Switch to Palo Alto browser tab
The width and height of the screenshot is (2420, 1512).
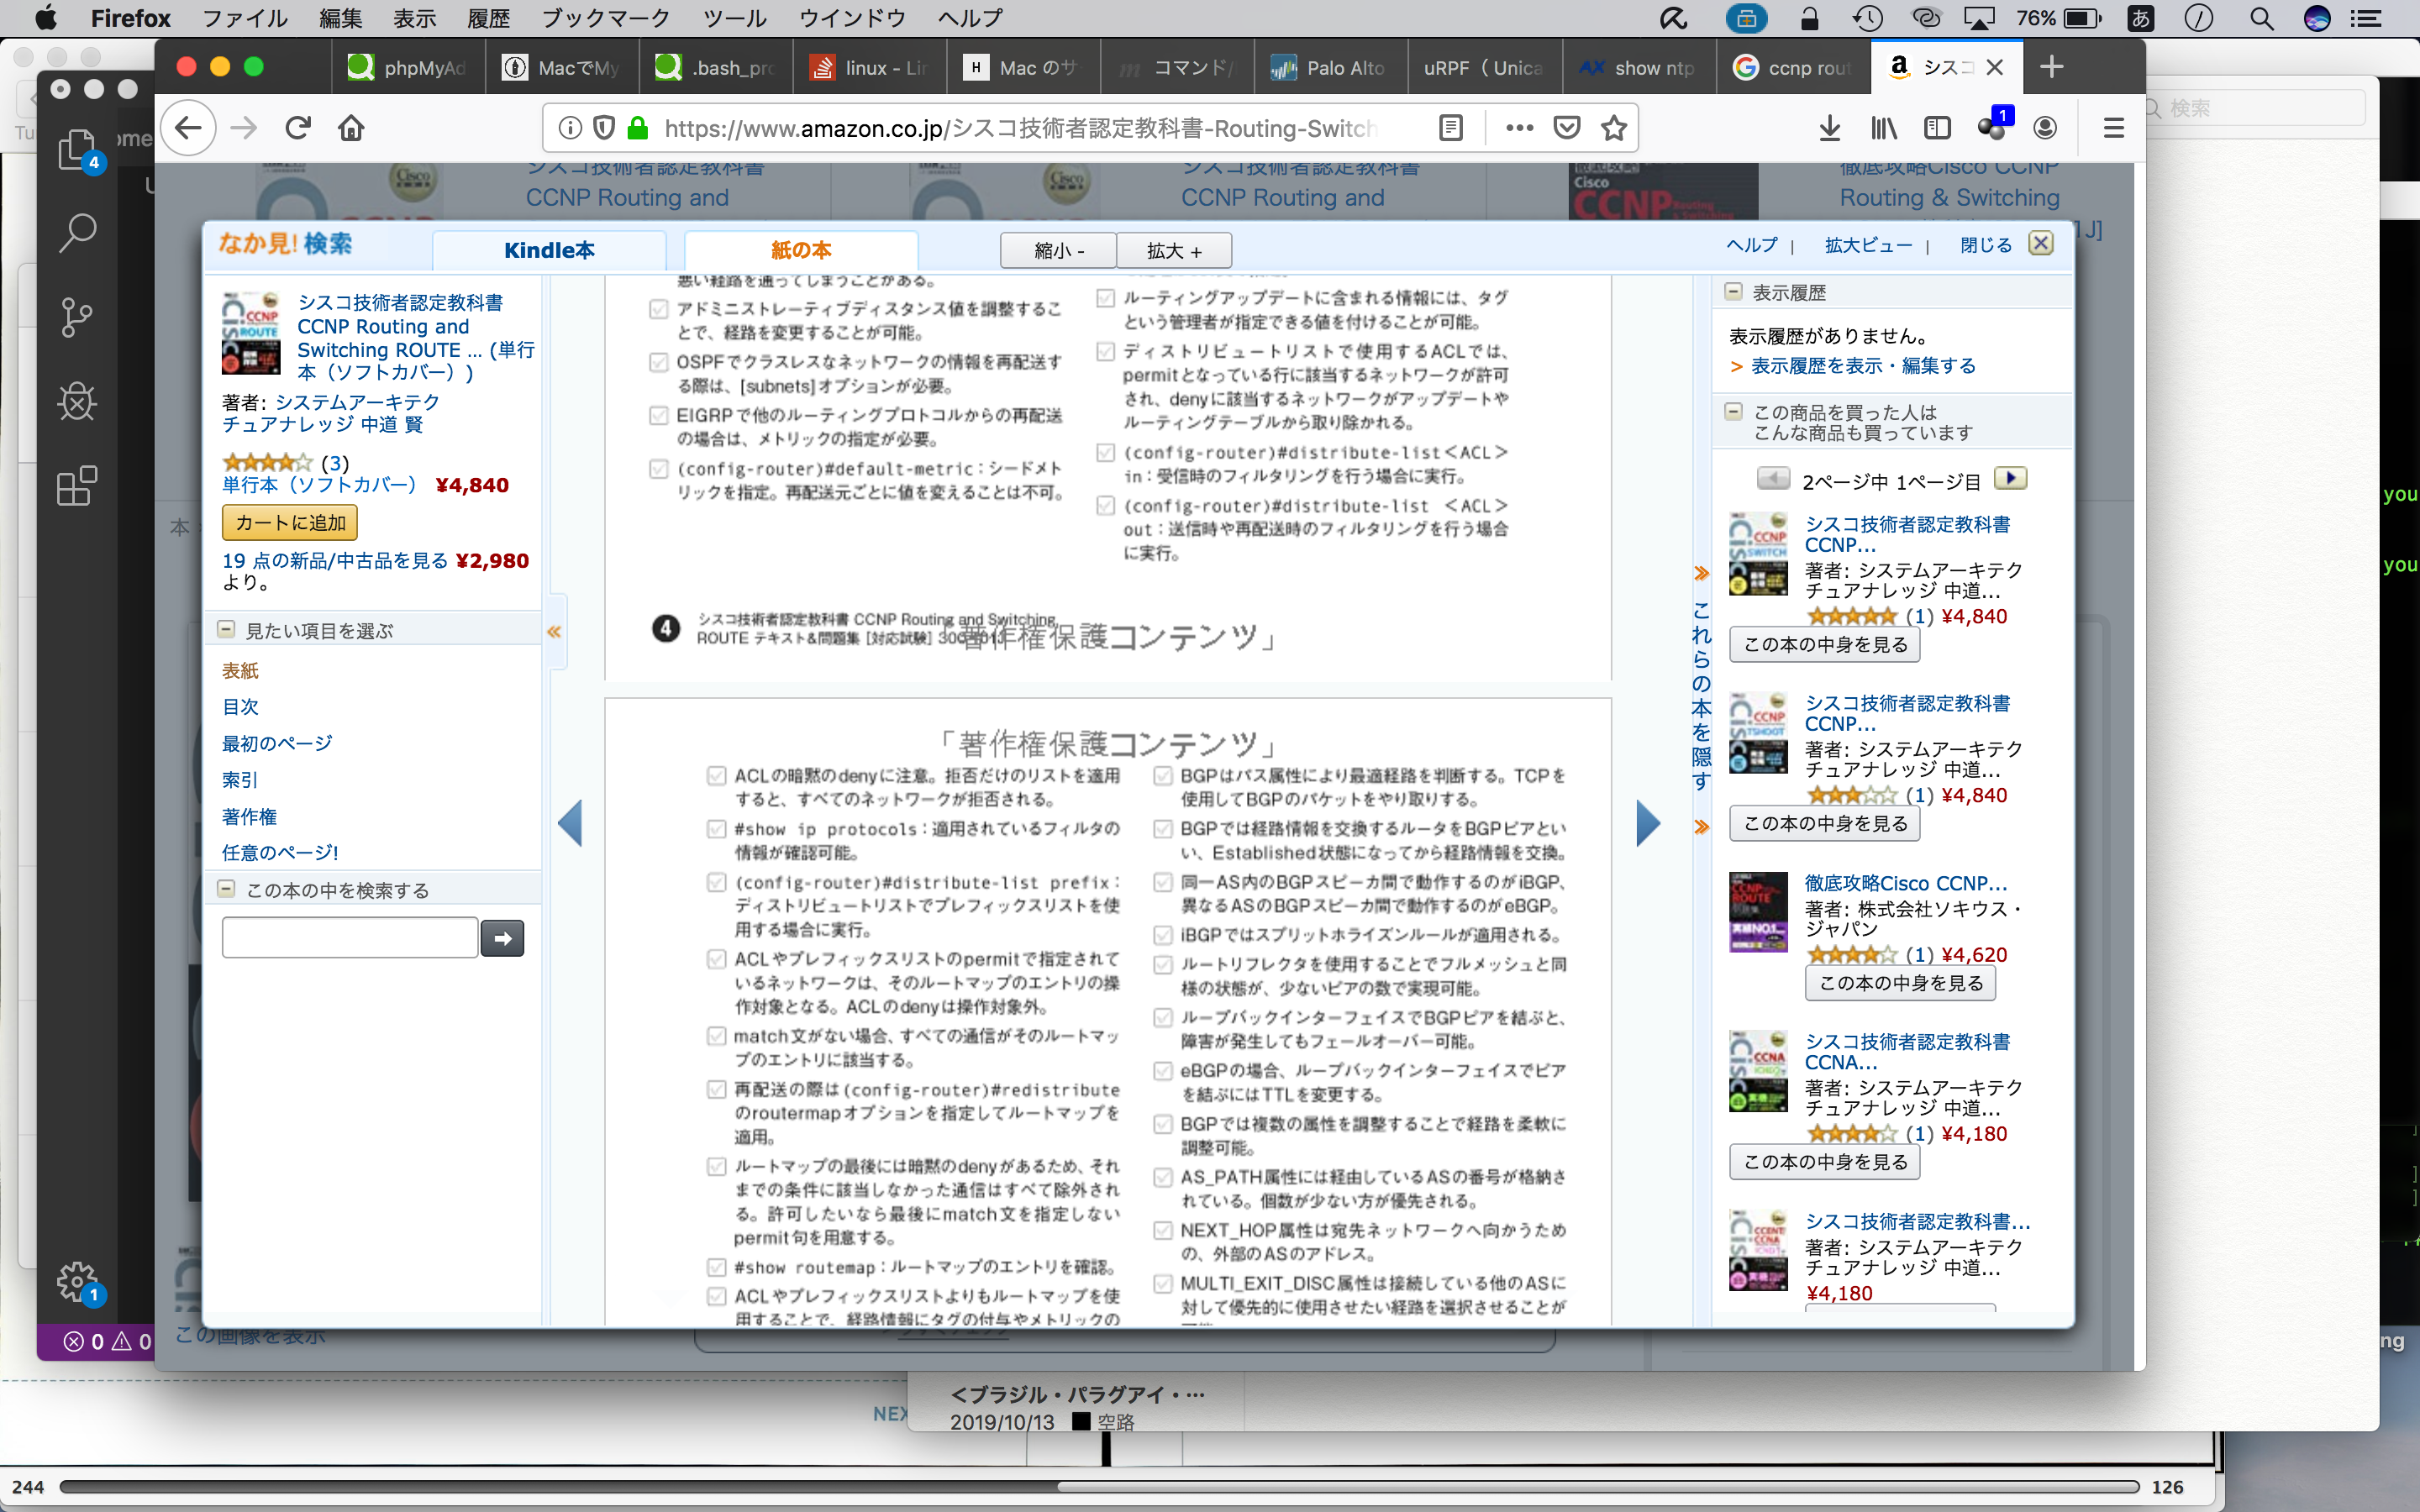[x=1329, y=67]
